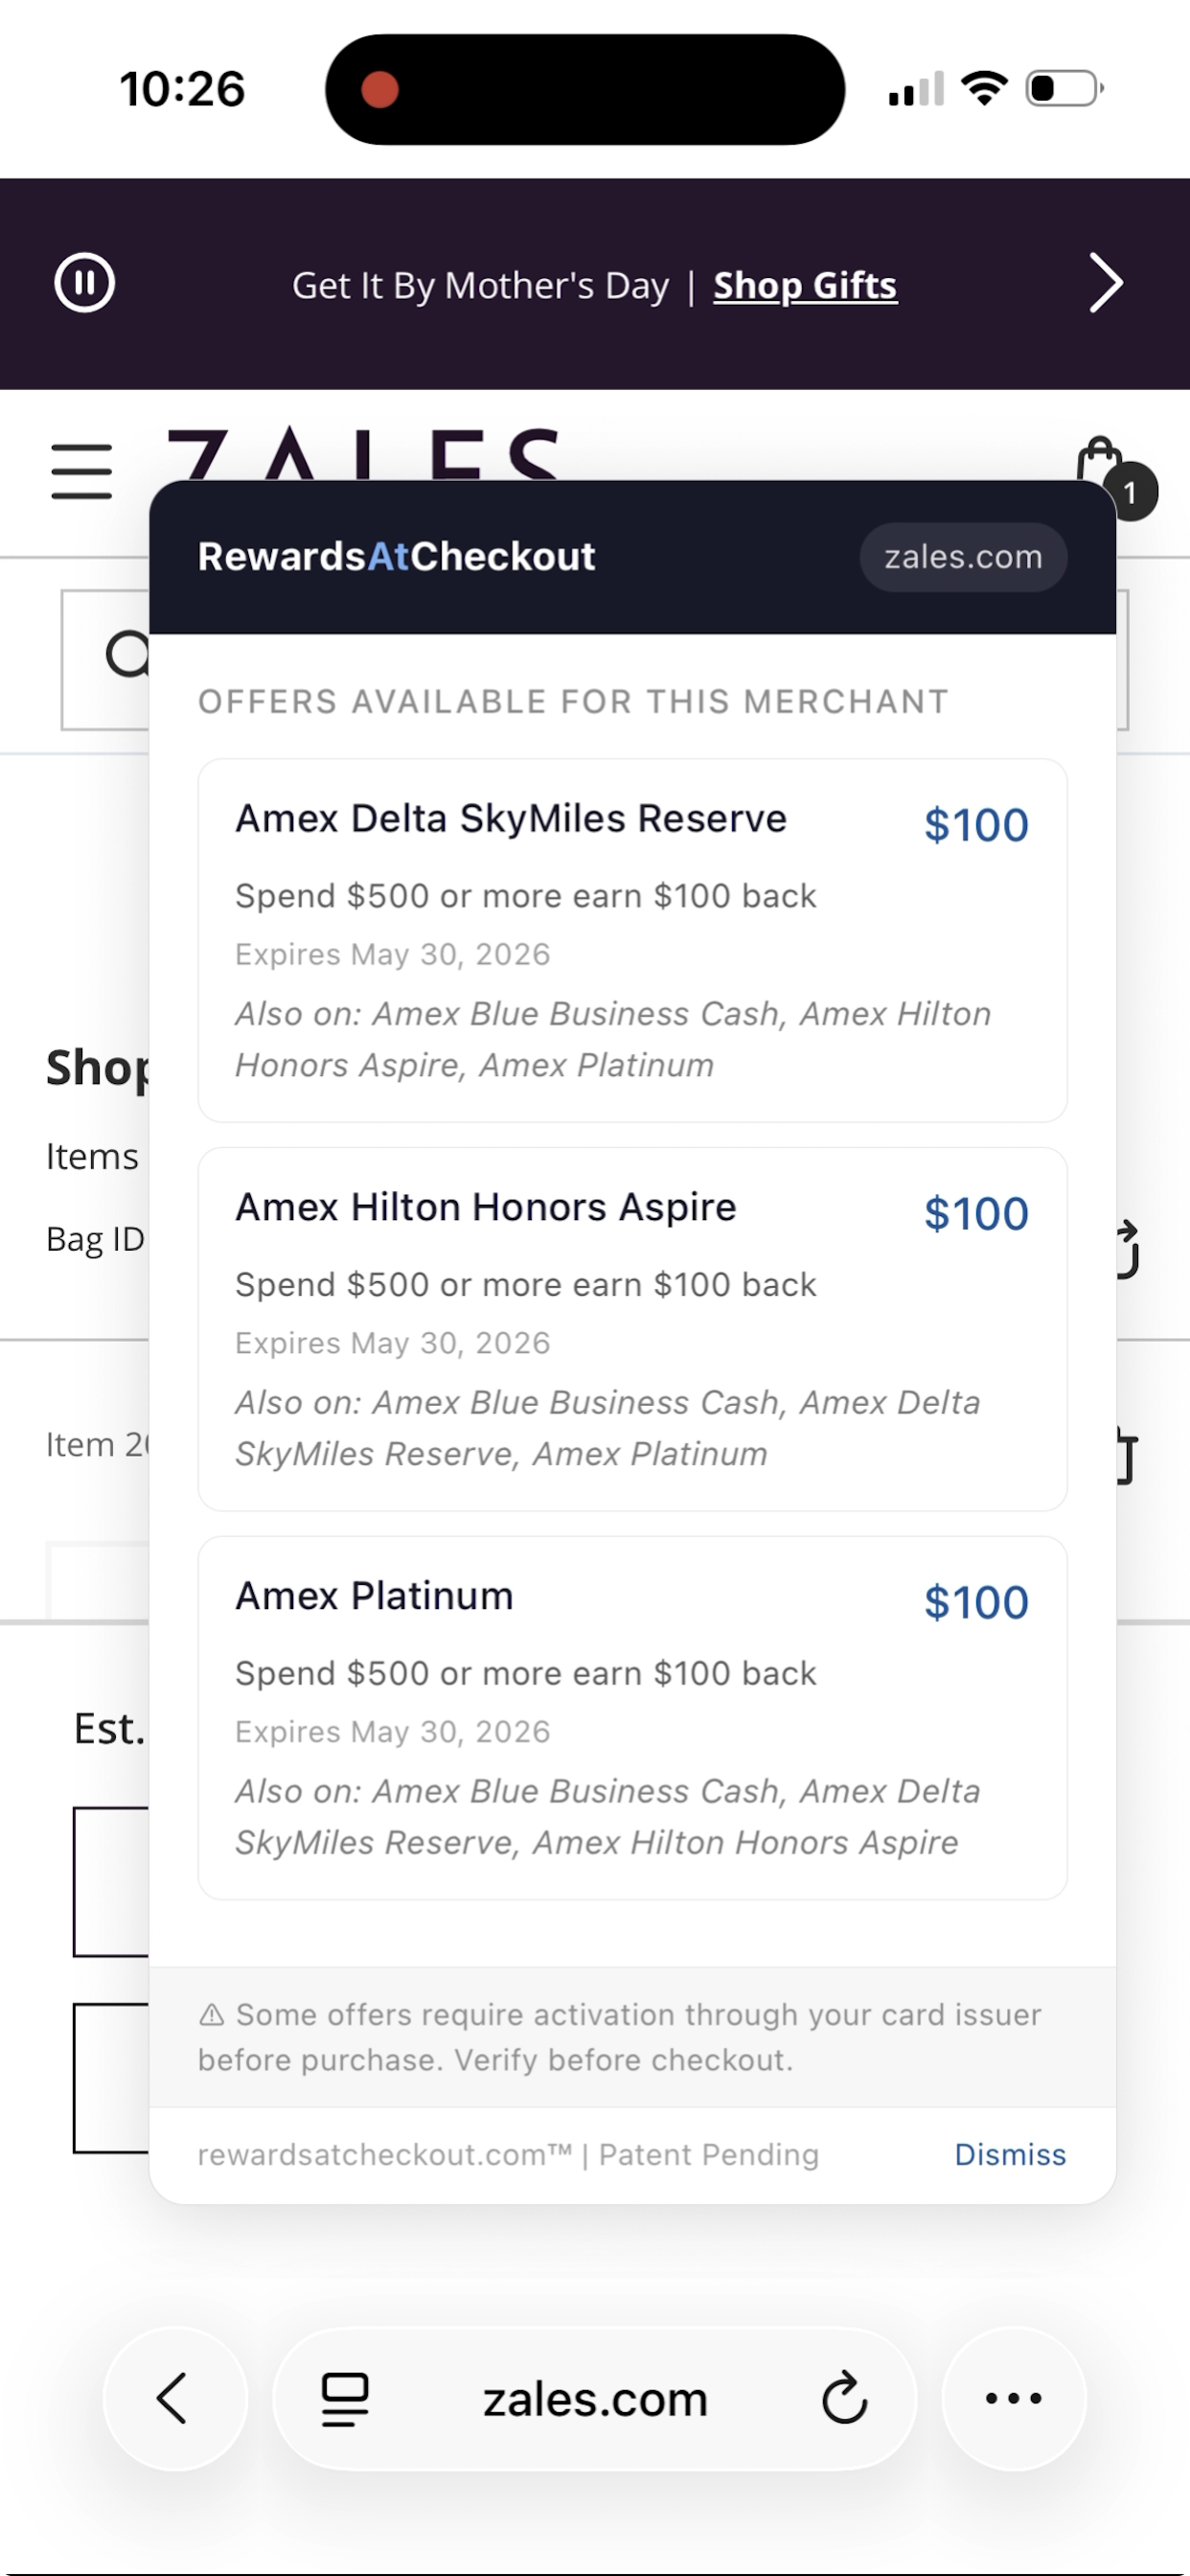Viewport: 1190px width, 2576px height.
Task: Open the browser more options ellipsis
Action: [x=1013, y=2398]
